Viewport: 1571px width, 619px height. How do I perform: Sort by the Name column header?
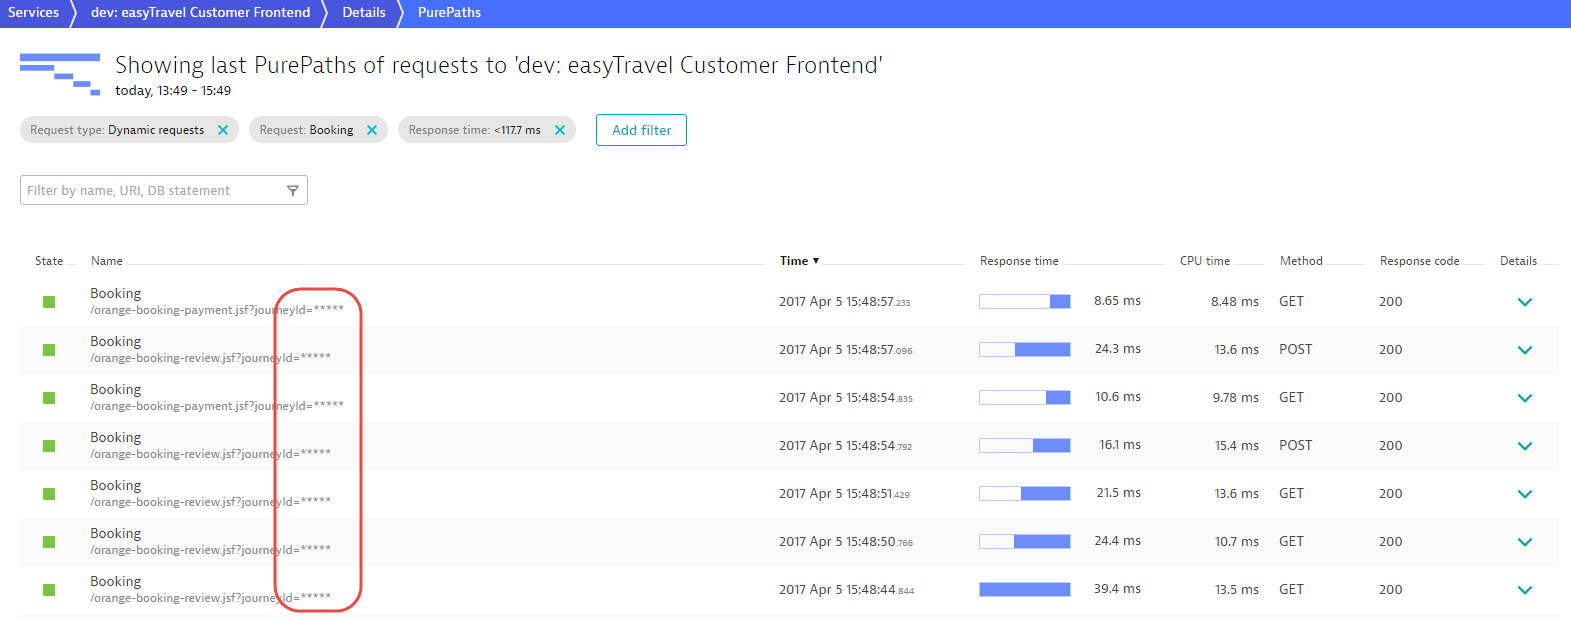coord(107,261)
